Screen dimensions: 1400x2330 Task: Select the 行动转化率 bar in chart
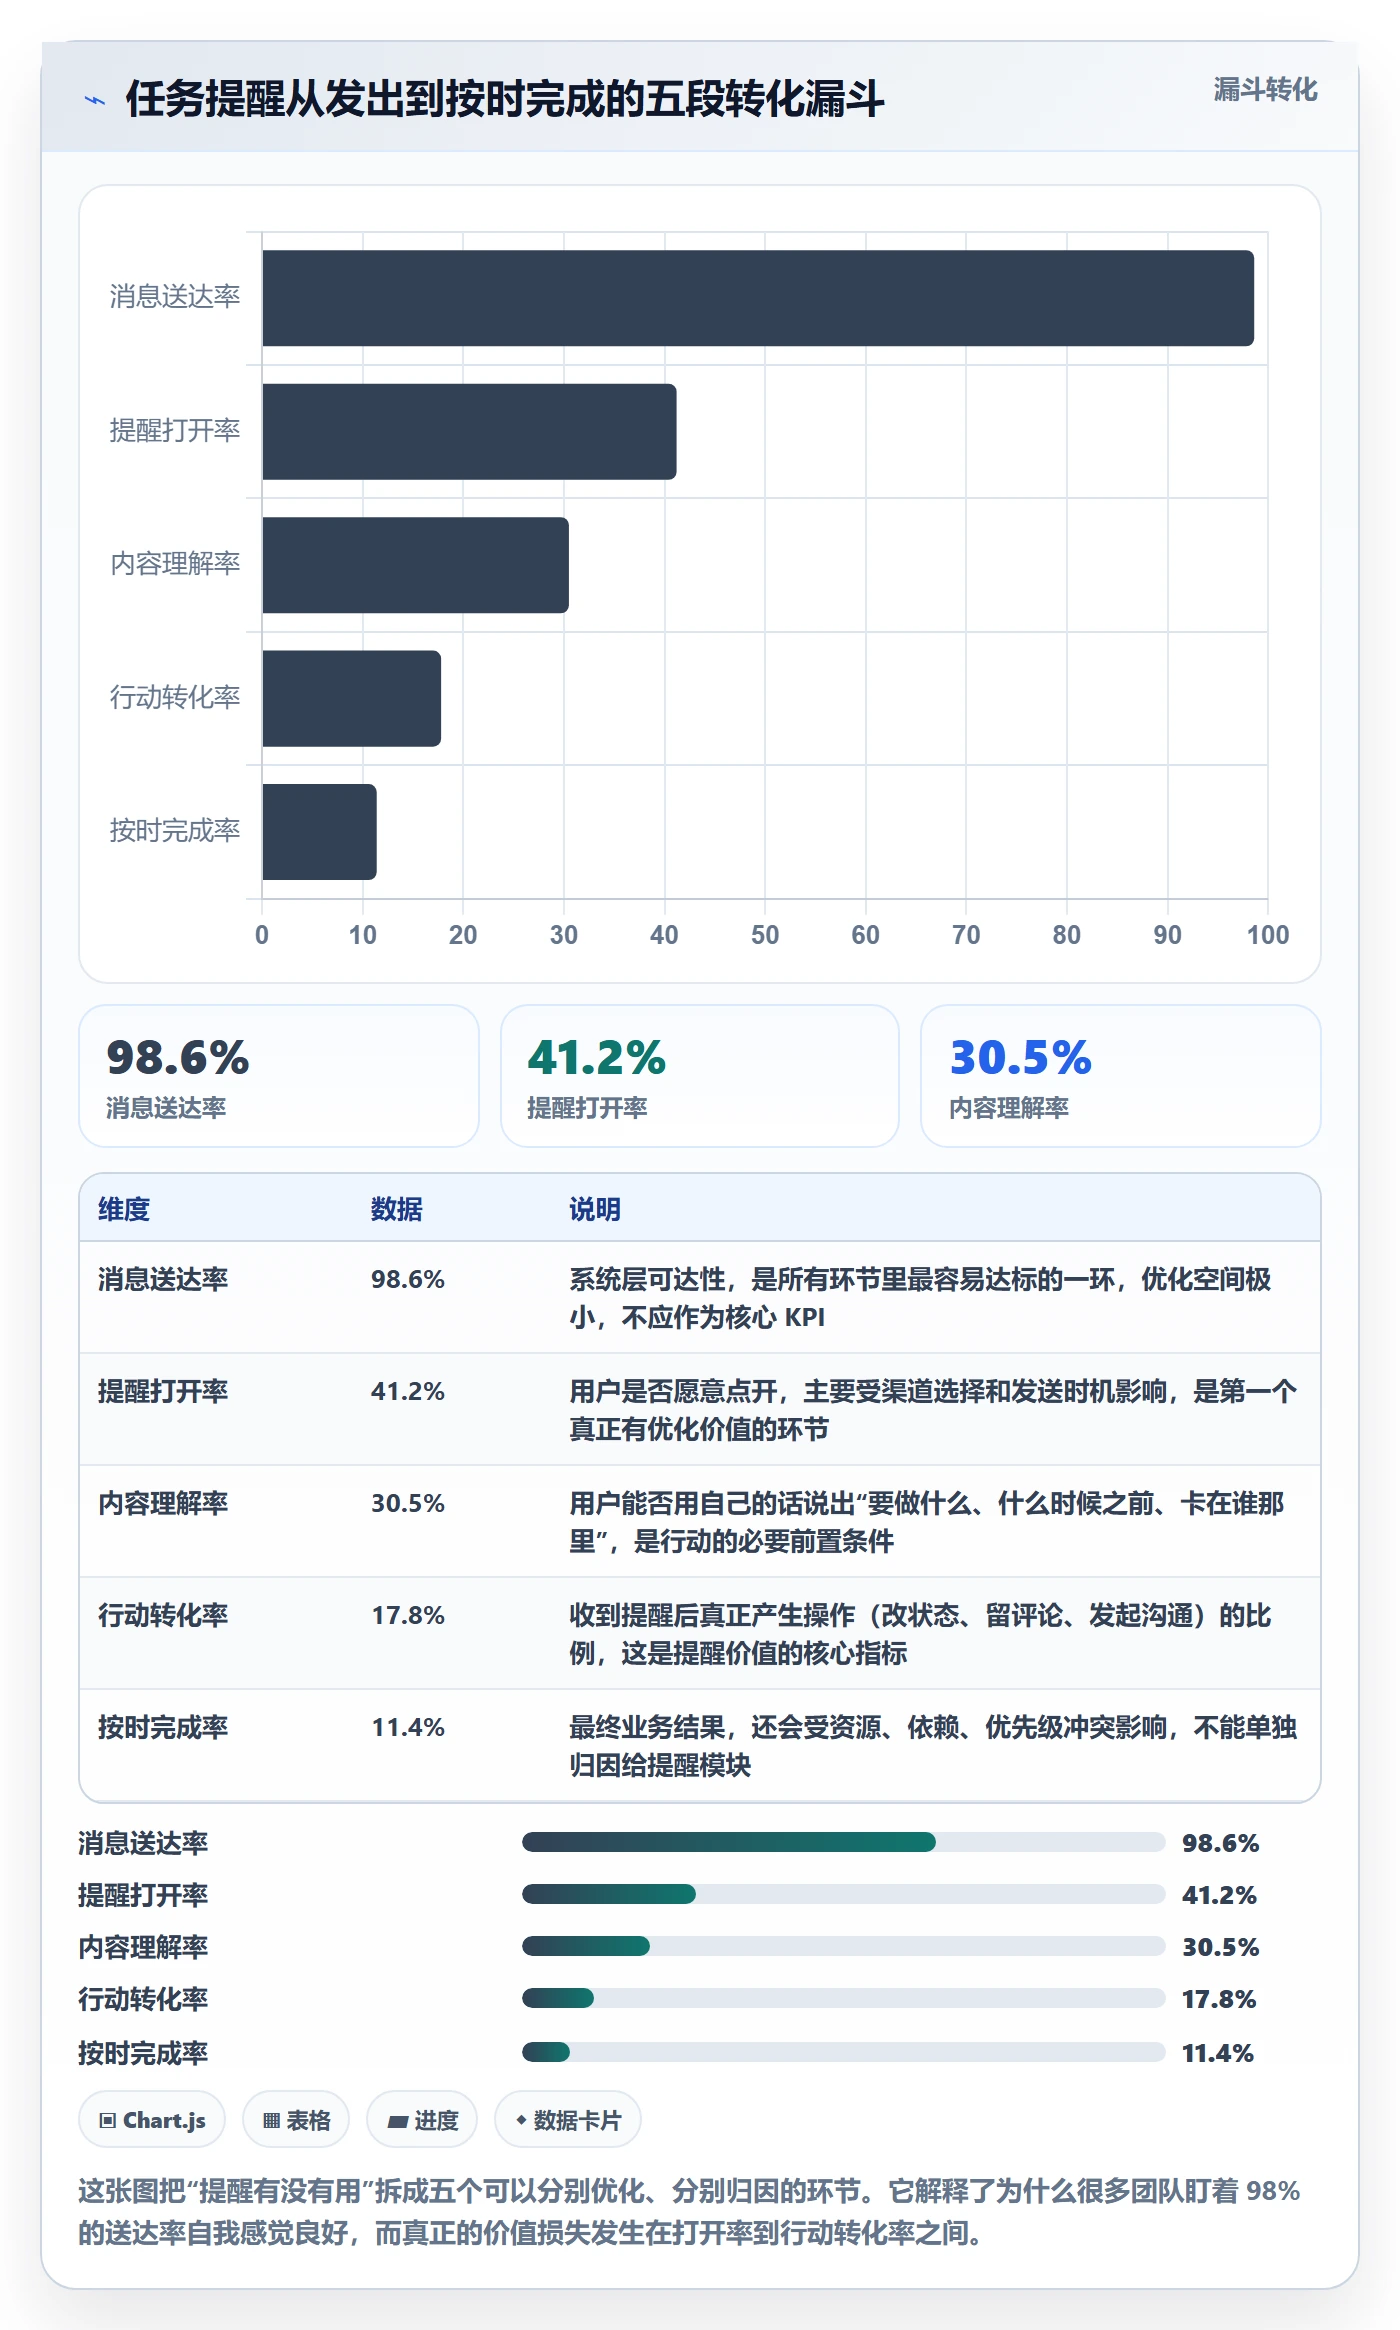point(351,698)
